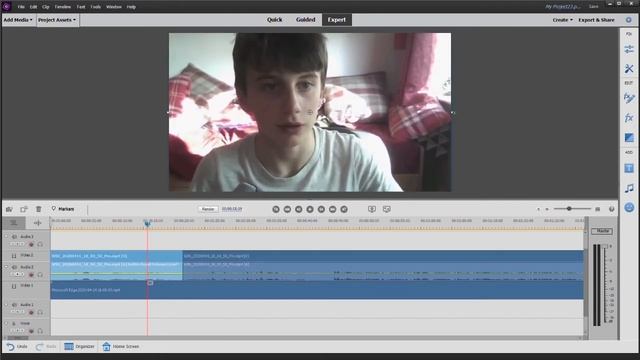Click the first icon in the timeline toolbar
The height and width of the screenshot is (360, 640).
[x=9, y=209]
